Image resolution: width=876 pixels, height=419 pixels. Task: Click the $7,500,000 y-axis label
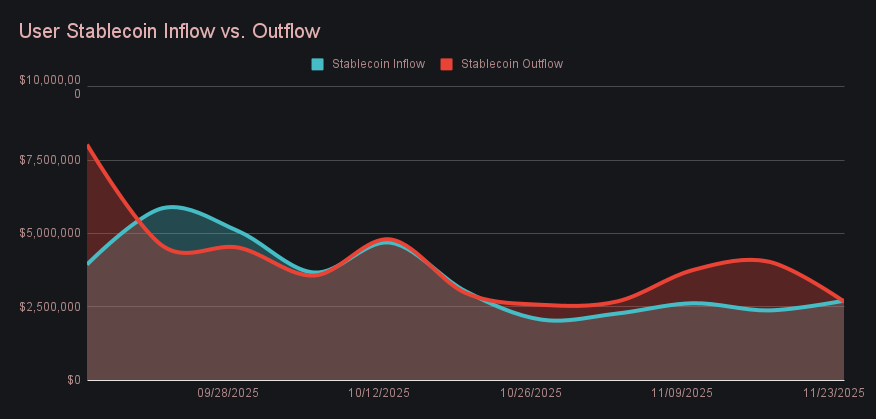click(x=50, y=160)
